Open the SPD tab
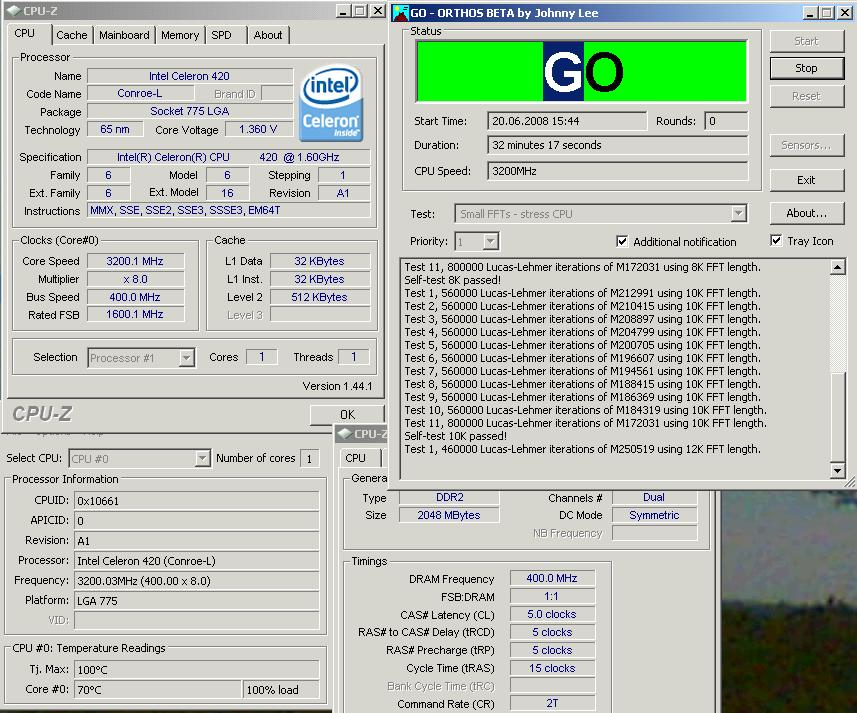The image size is (857, 713). (x=221, y=35)
